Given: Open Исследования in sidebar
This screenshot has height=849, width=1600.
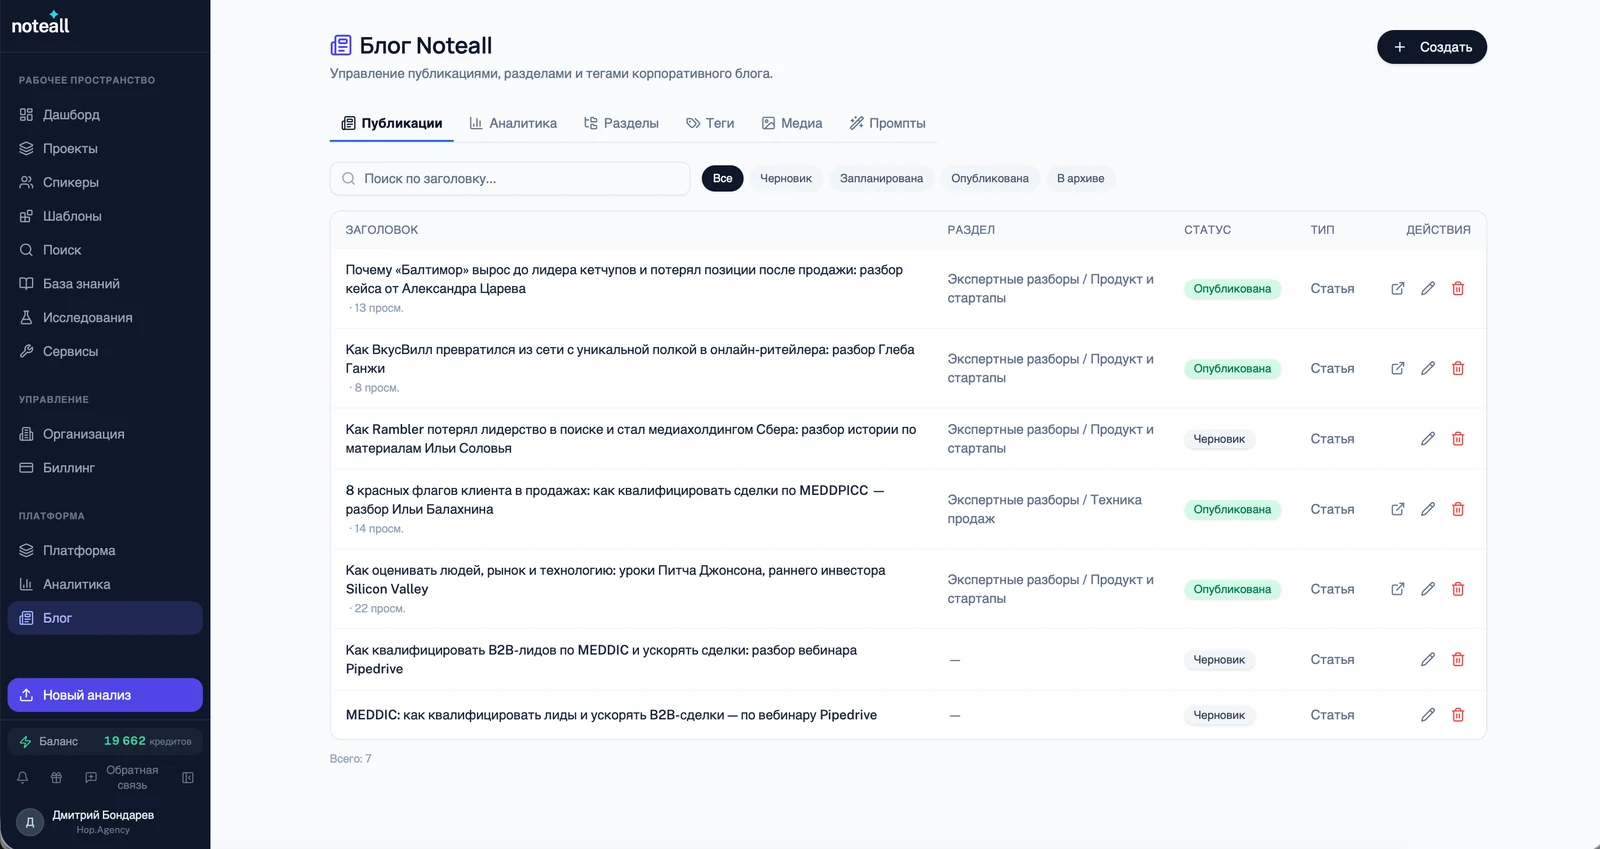Looking at the screenshot, I should [x=105, y=318].
